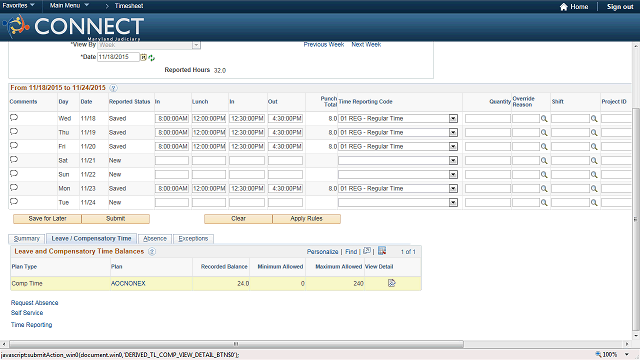Look up Override Reason for Sat 11/21
The image size is (640, 360).
544,161
